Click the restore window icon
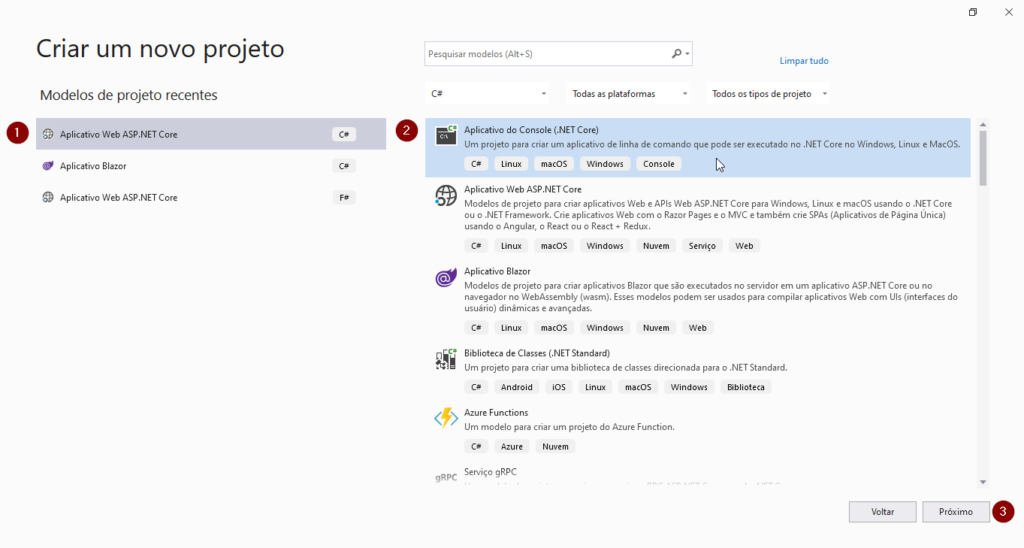The height and width of the screenshot is (548, 1024). pyautogui.click(x=972, y=12)
